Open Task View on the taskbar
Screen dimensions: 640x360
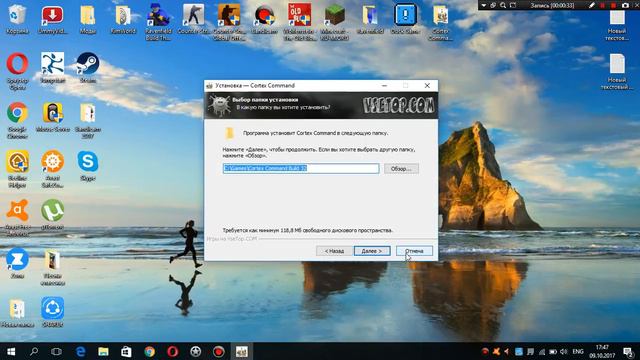point(56,351)
